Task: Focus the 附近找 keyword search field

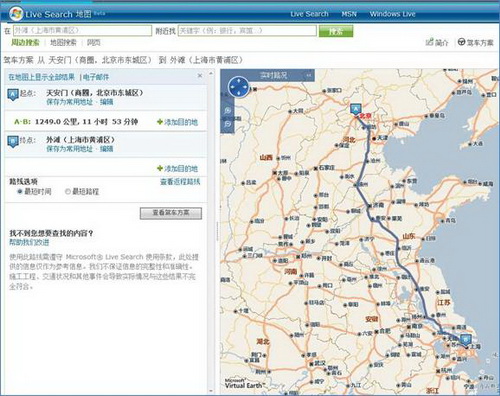Action: coord(247,31)
